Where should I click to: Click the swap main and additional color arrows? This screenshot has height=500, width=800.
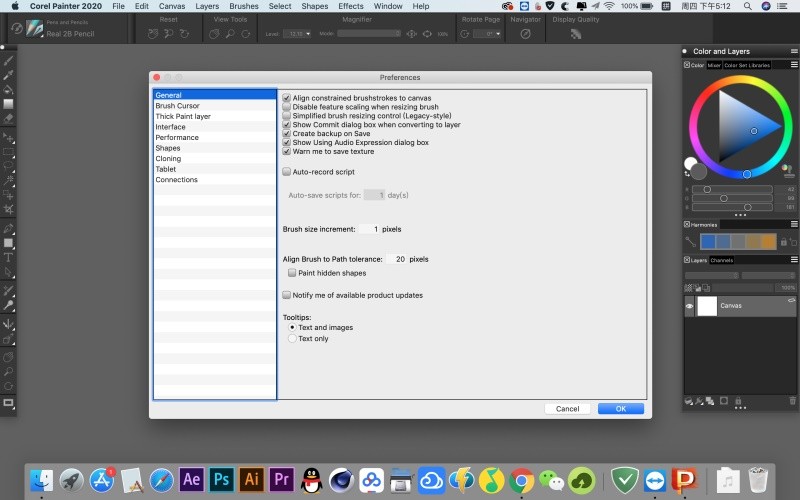(x=687, y=174)
